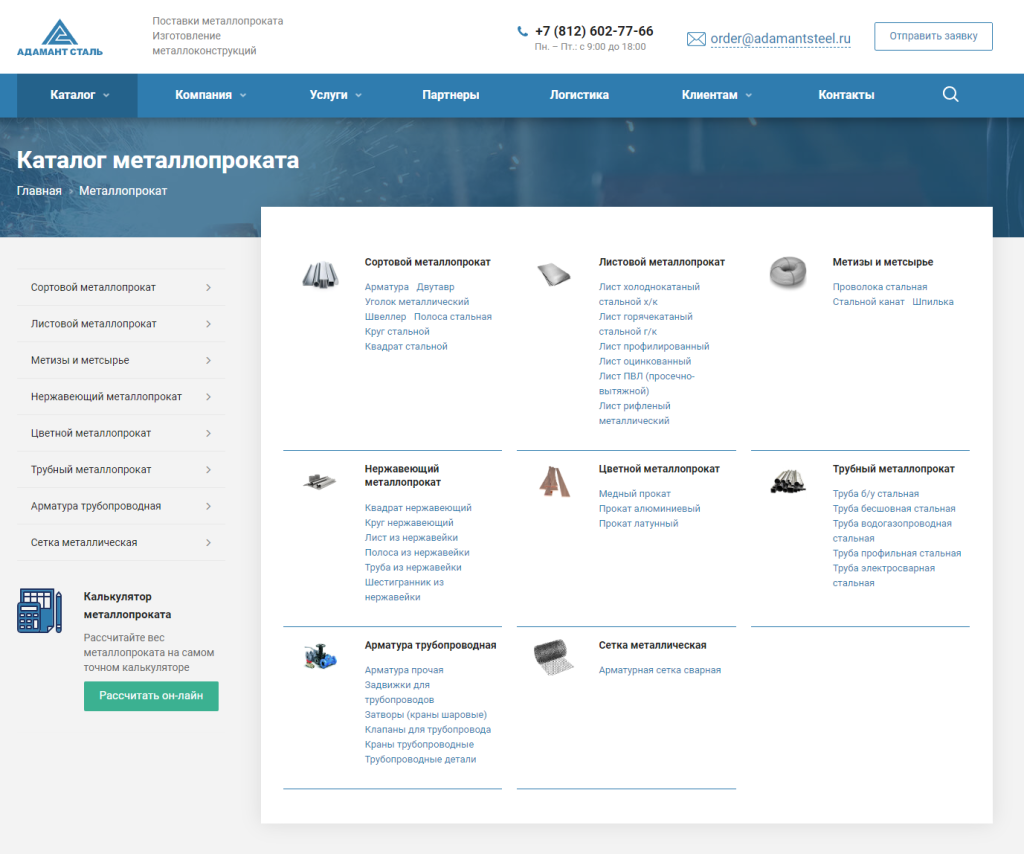Open Квадрат нержавеющий link
Screen dimensions: 1024x854
(418, 508)
